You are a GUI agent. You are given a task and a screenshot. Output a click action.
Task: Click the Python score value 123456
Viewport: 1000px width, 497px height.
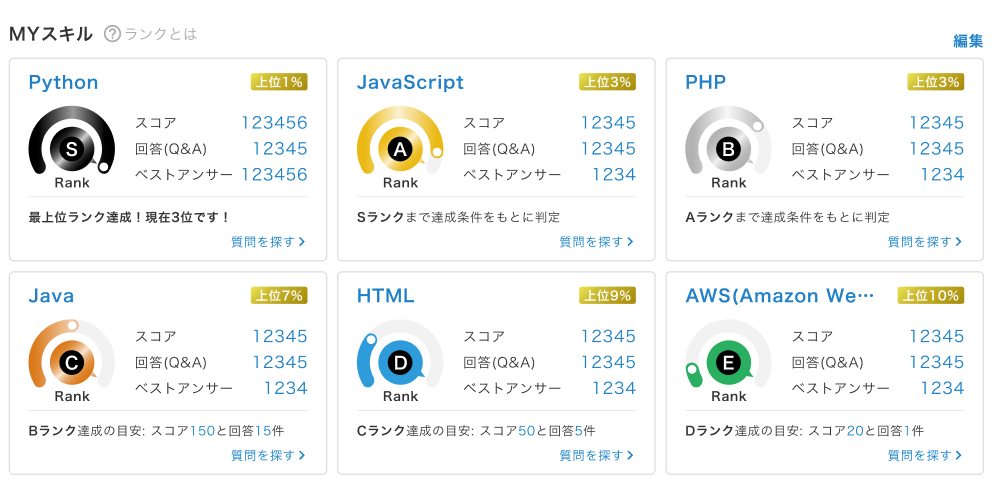tap(274, 123)
